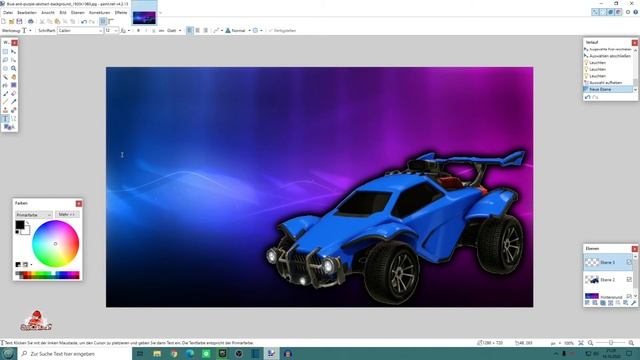
Task: Select 'Neue Ebene' history entry
Action: pyautogui.click(x=608, y=89)
